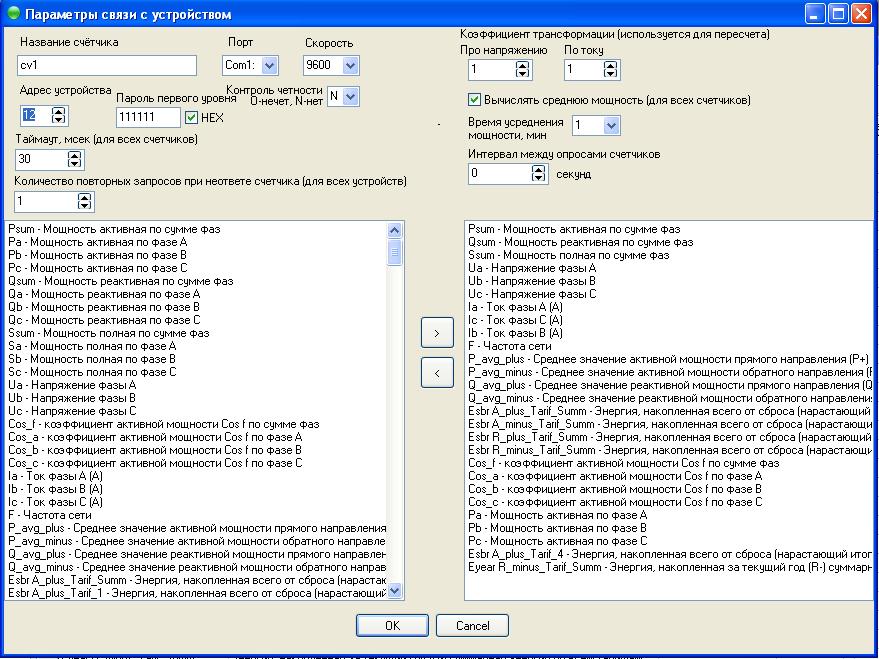This screenshot has height=659, width=879.
Task: Open the 9600 speed dropdown
Action: 349,66
